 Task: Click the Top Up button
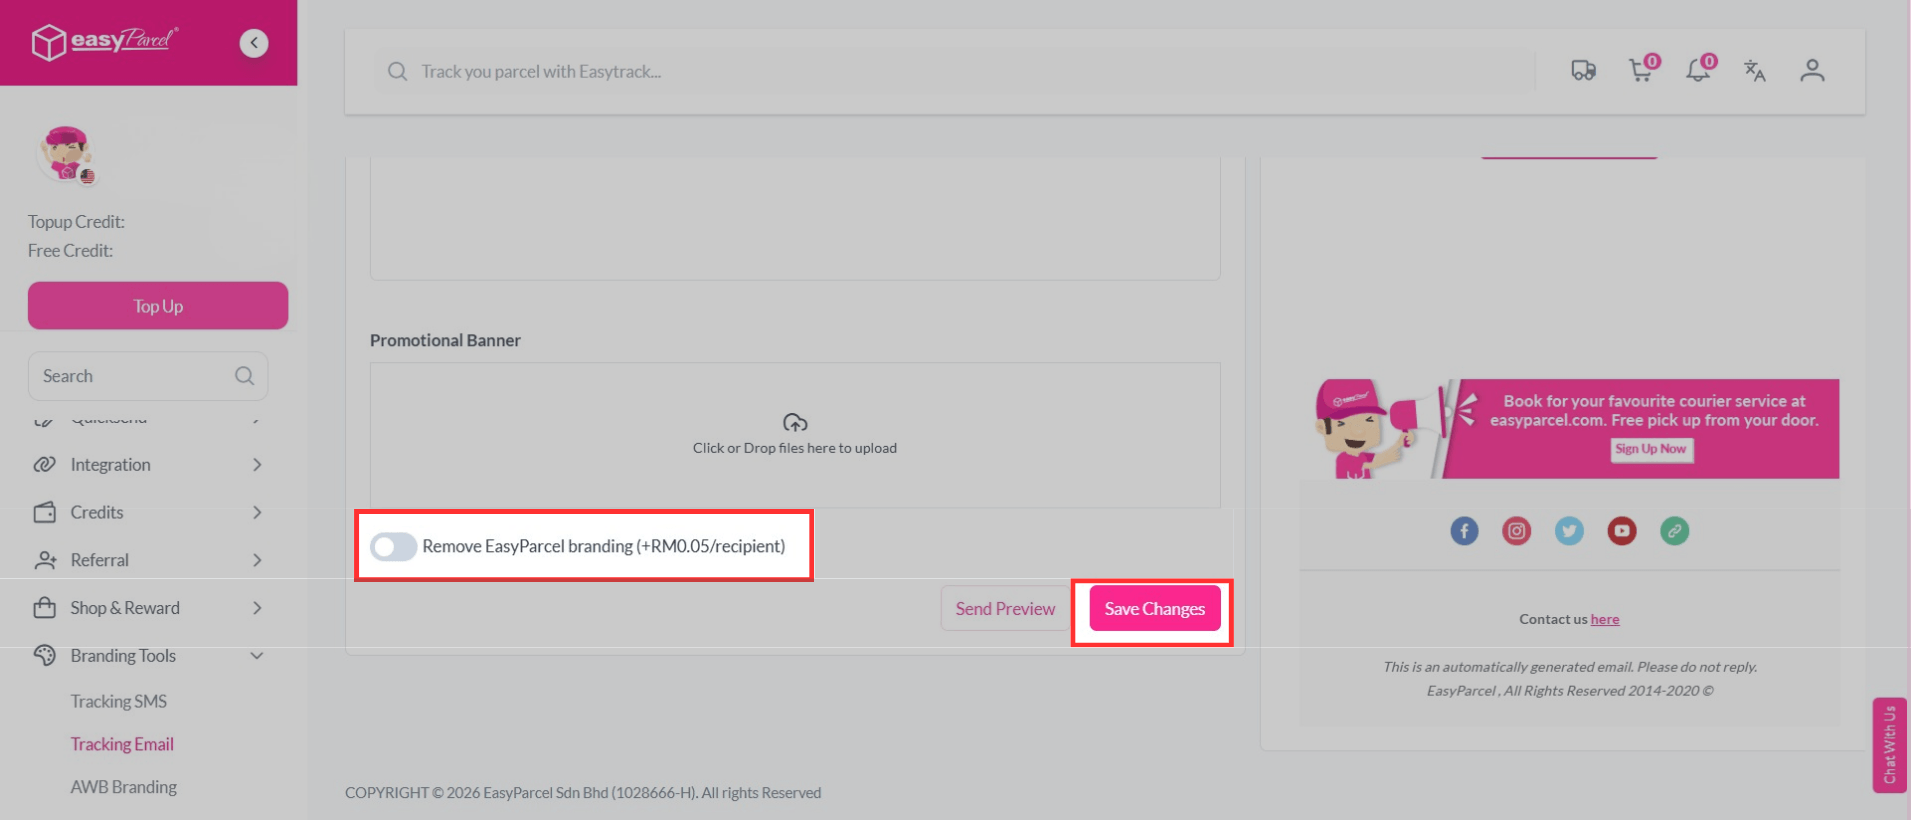pos(158,306)
